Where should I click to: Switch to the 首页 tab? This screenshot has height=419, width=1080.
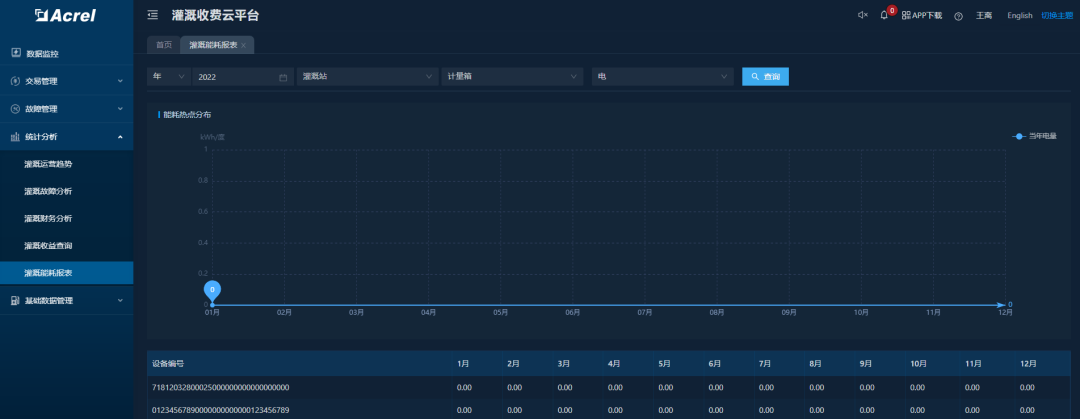163,45
